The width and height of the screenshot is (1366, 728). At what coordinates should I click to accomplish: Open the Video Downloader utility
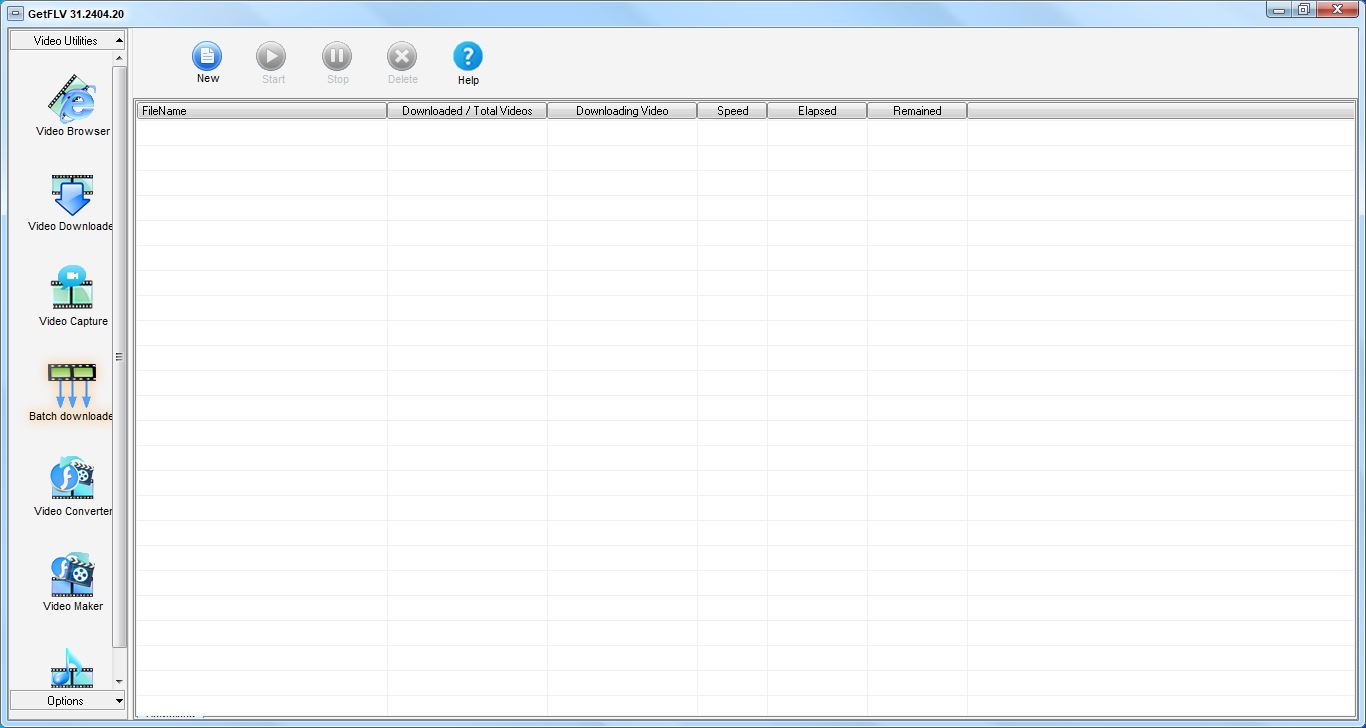click(x=72, y=201)
